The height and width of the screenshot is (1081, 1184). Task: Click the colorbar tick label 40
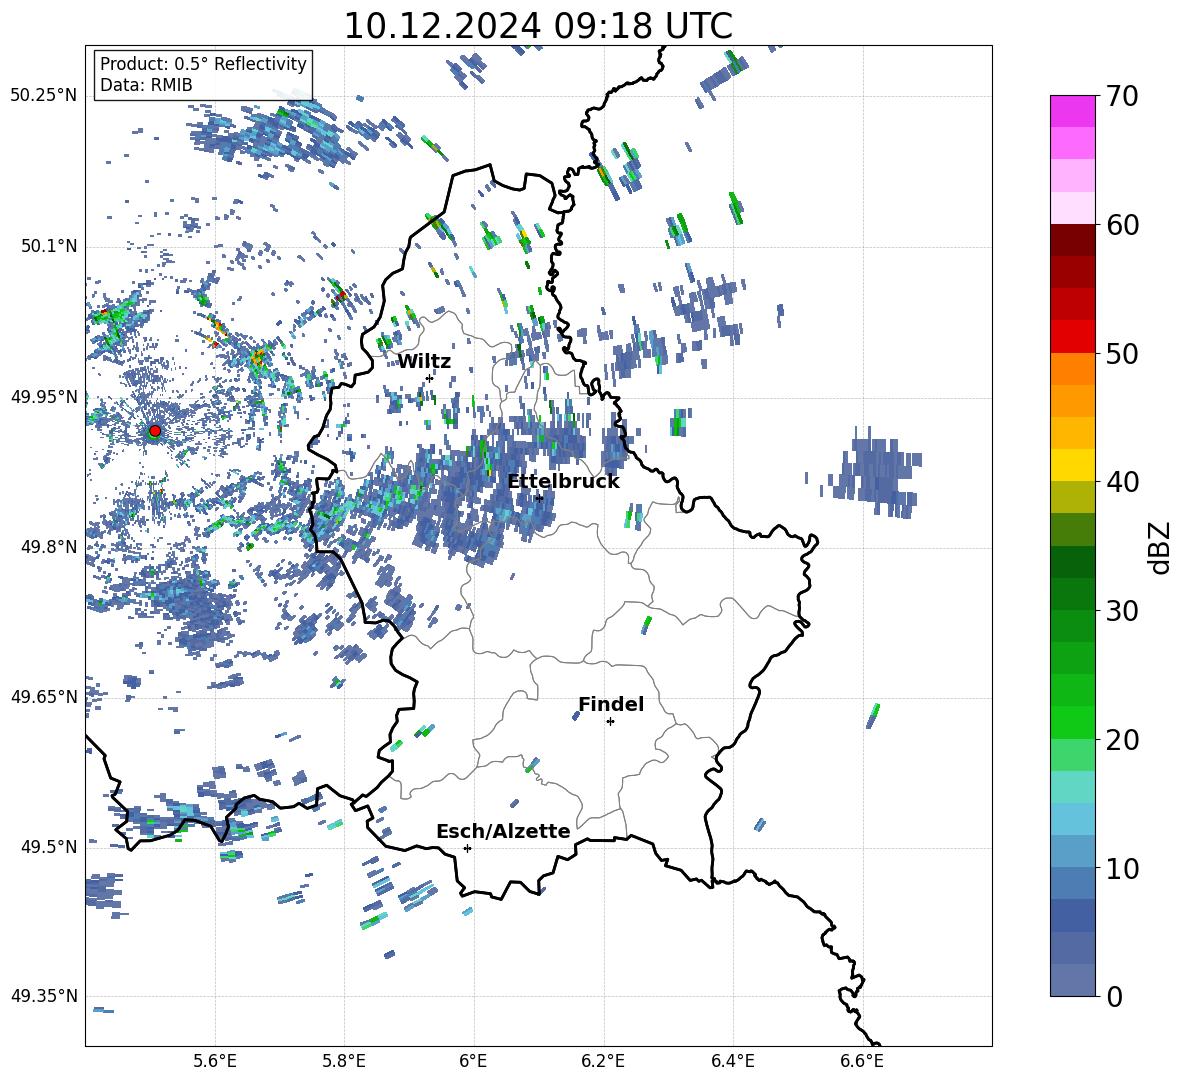tap(1122, 482)
